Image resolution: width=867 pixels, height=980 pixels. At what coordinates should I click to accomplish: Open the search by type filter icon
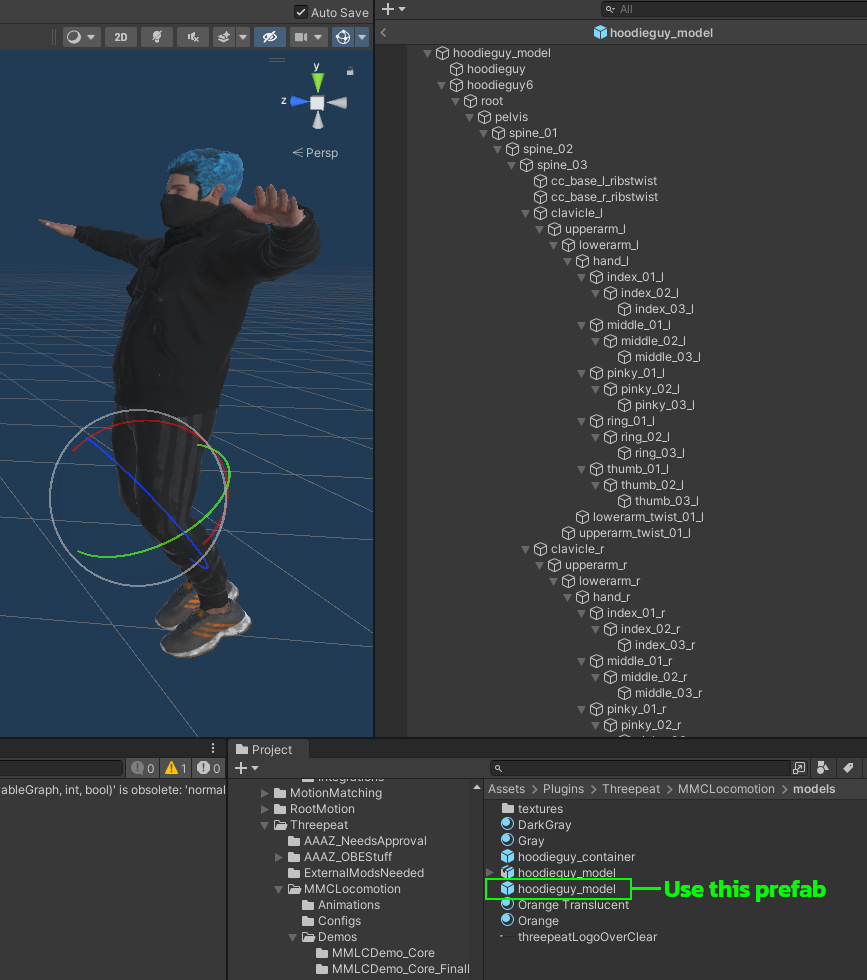823,768
